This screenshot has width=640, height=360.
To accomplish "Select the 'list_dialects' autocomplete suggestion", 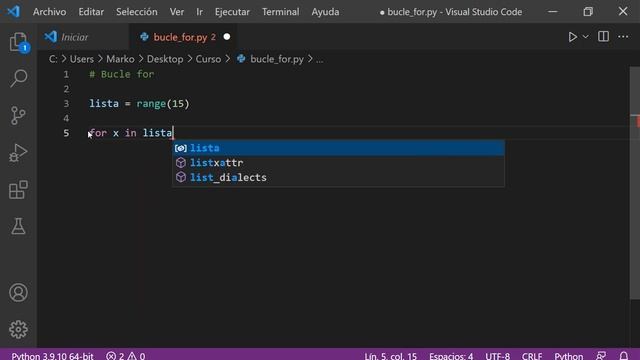I will point(338,177).
